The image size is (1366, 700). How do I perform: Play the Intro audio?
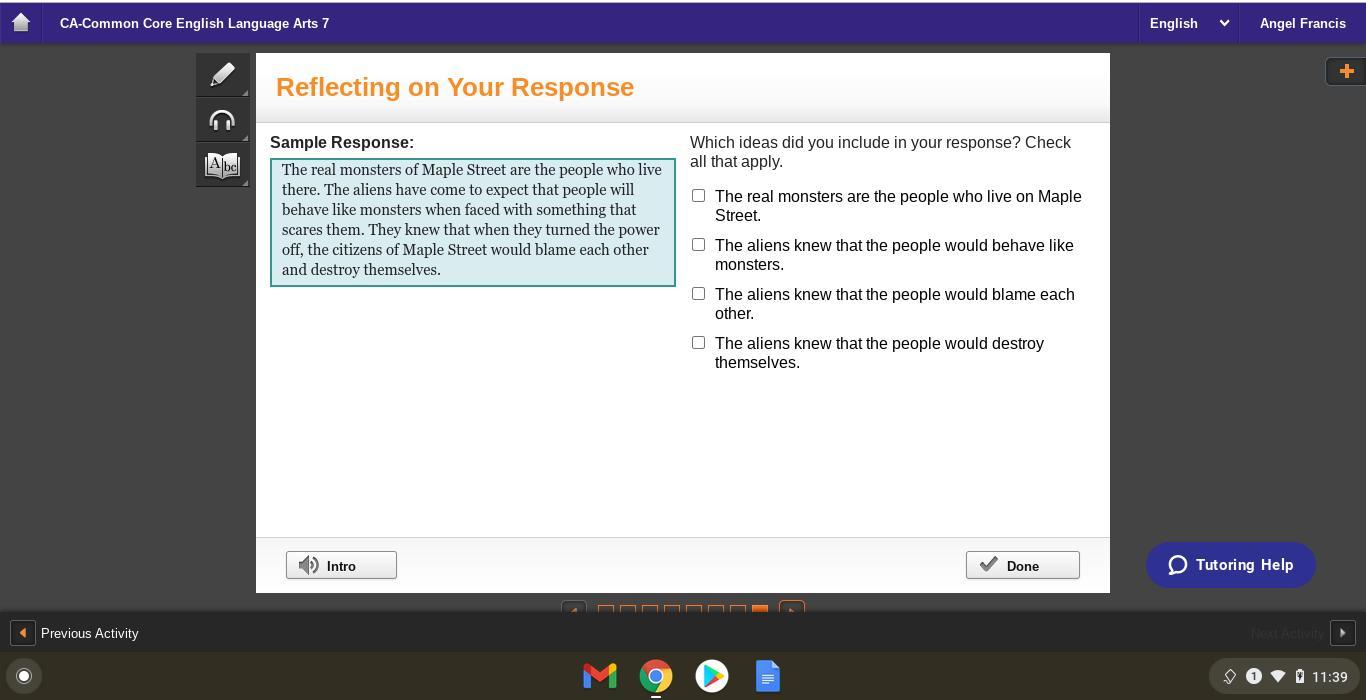[x=341, y=565]
